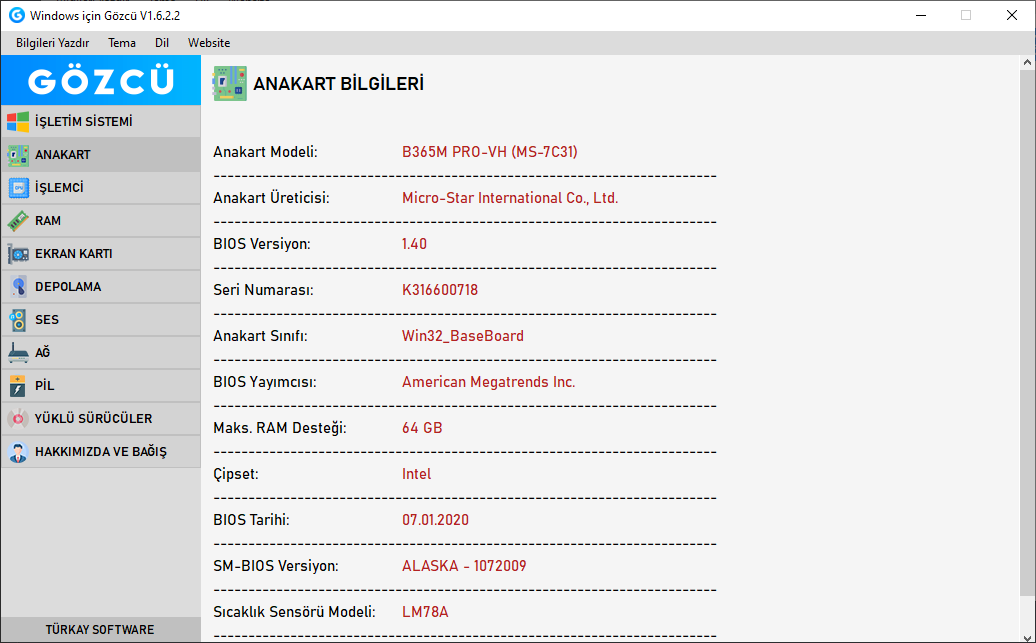Click the Anakart Modeli: label
1036x643 pixels.
click(265, 152)
